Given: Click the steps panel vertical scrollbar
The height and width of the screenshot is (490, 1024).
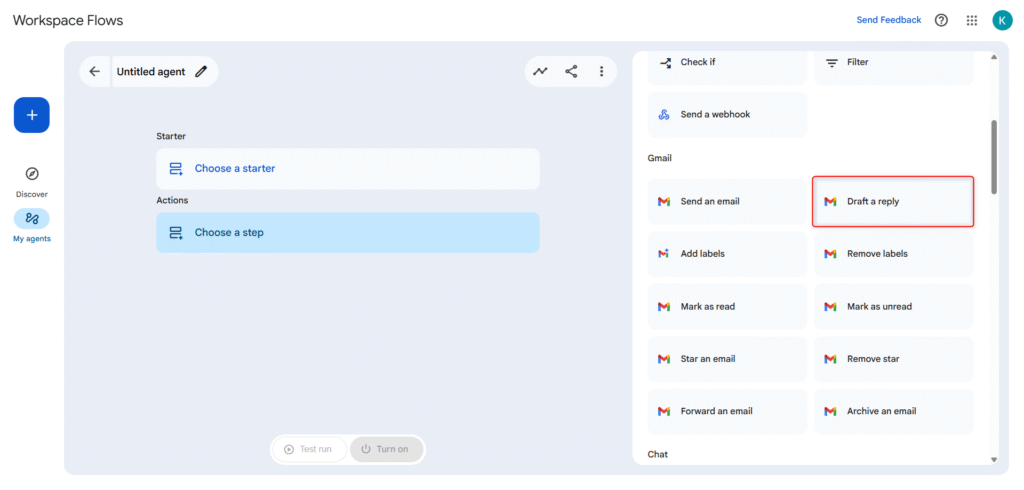Looking at the screenshot, I should pyautogui.click(x=993, y=157).
